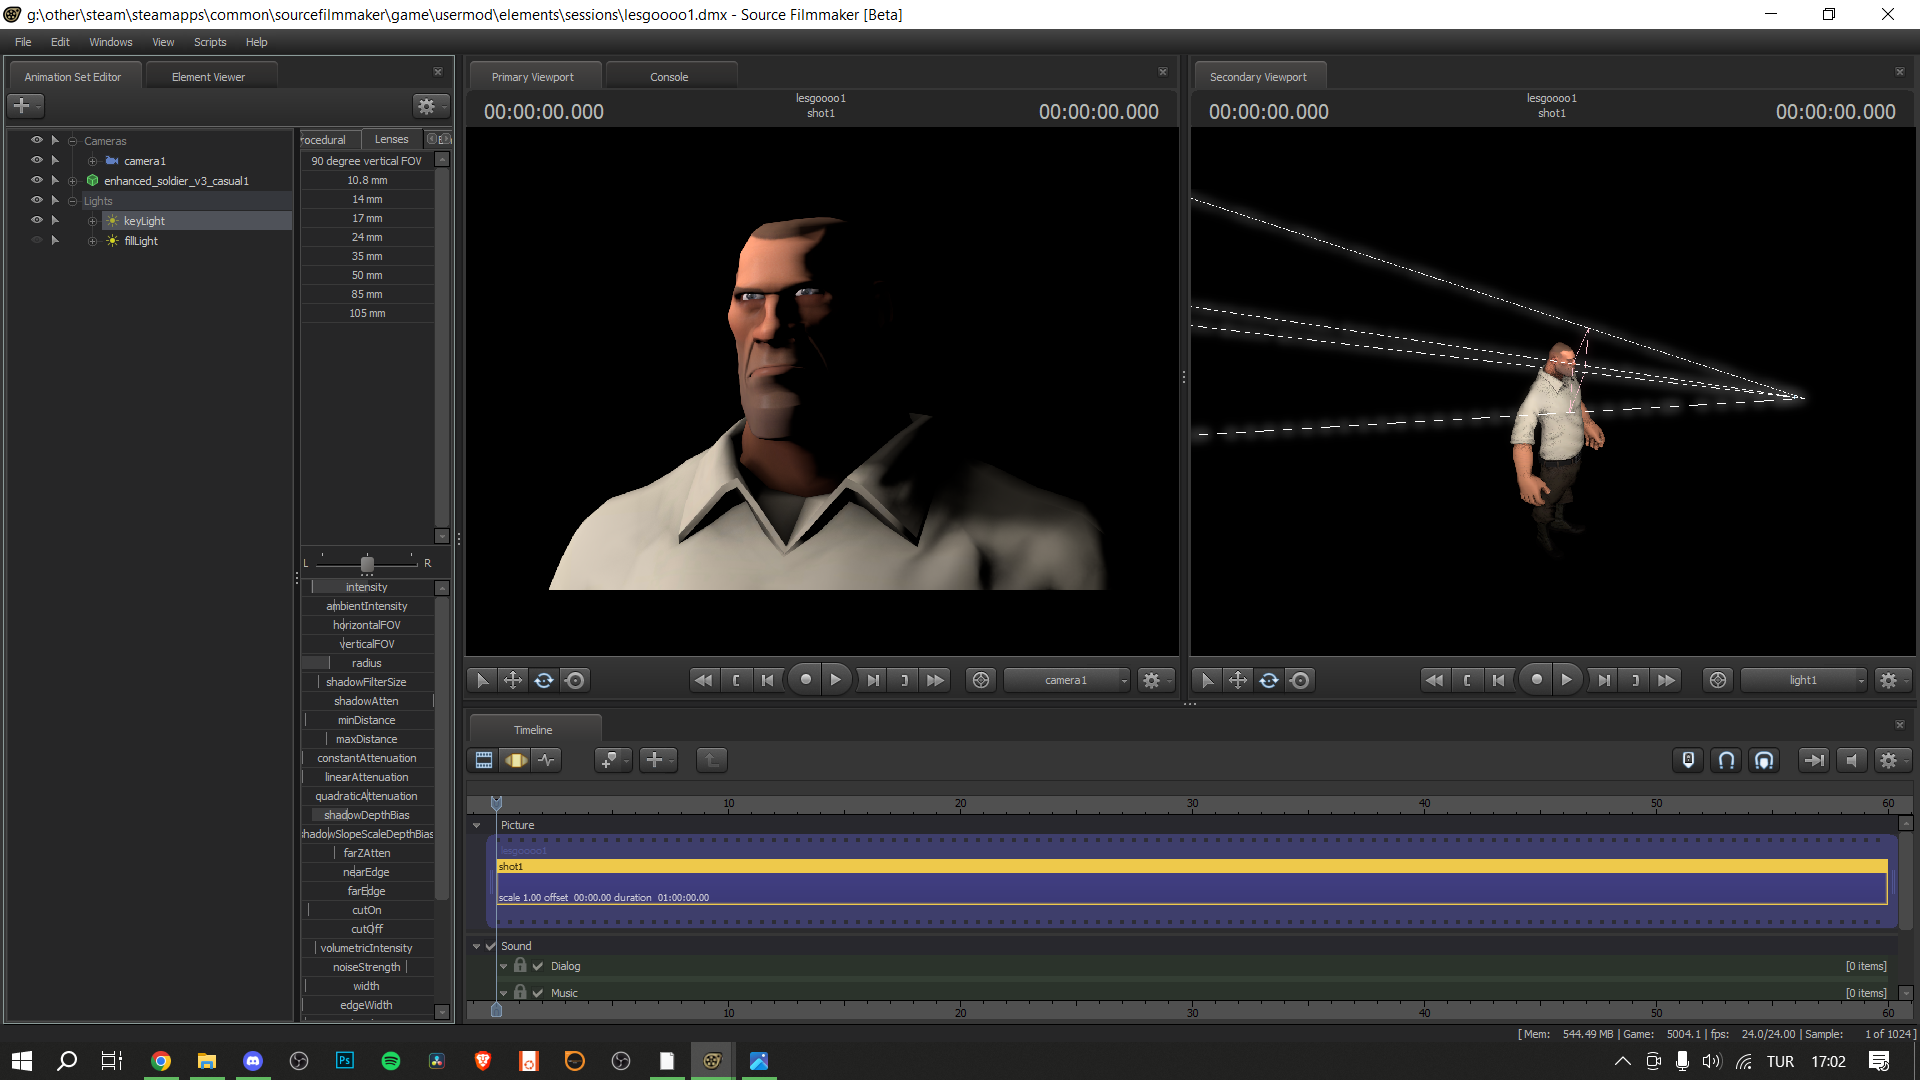Apply the 35 mm lens preset
The image size is (1920, 1080).
367,256
